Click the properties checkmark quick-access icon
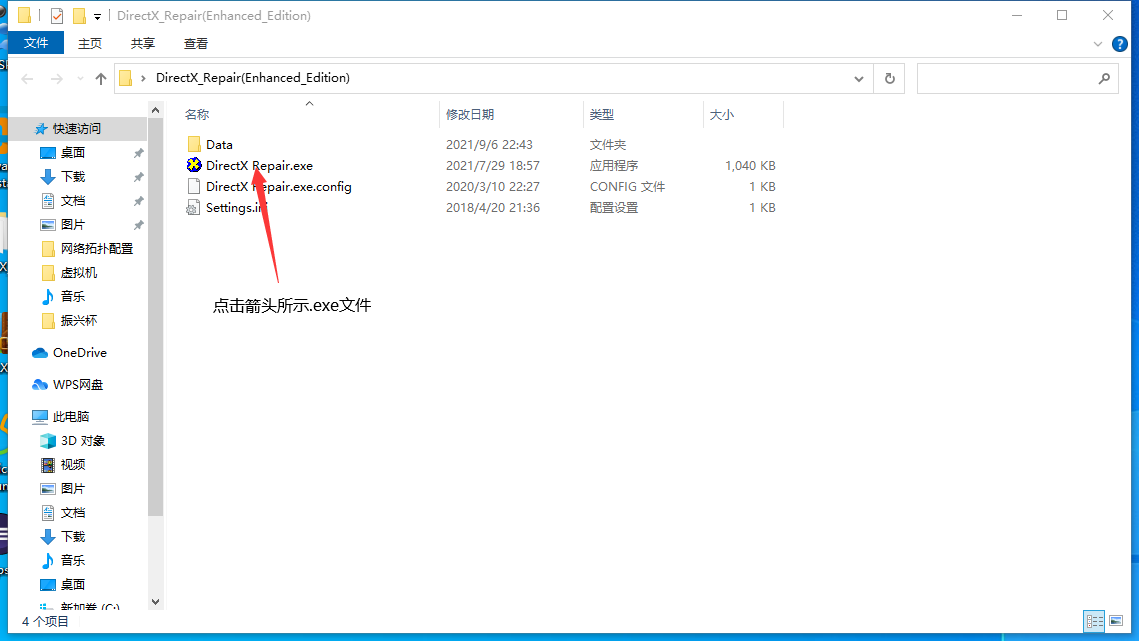Screen dimensions: 1139x641 click(x=57, y=15)
